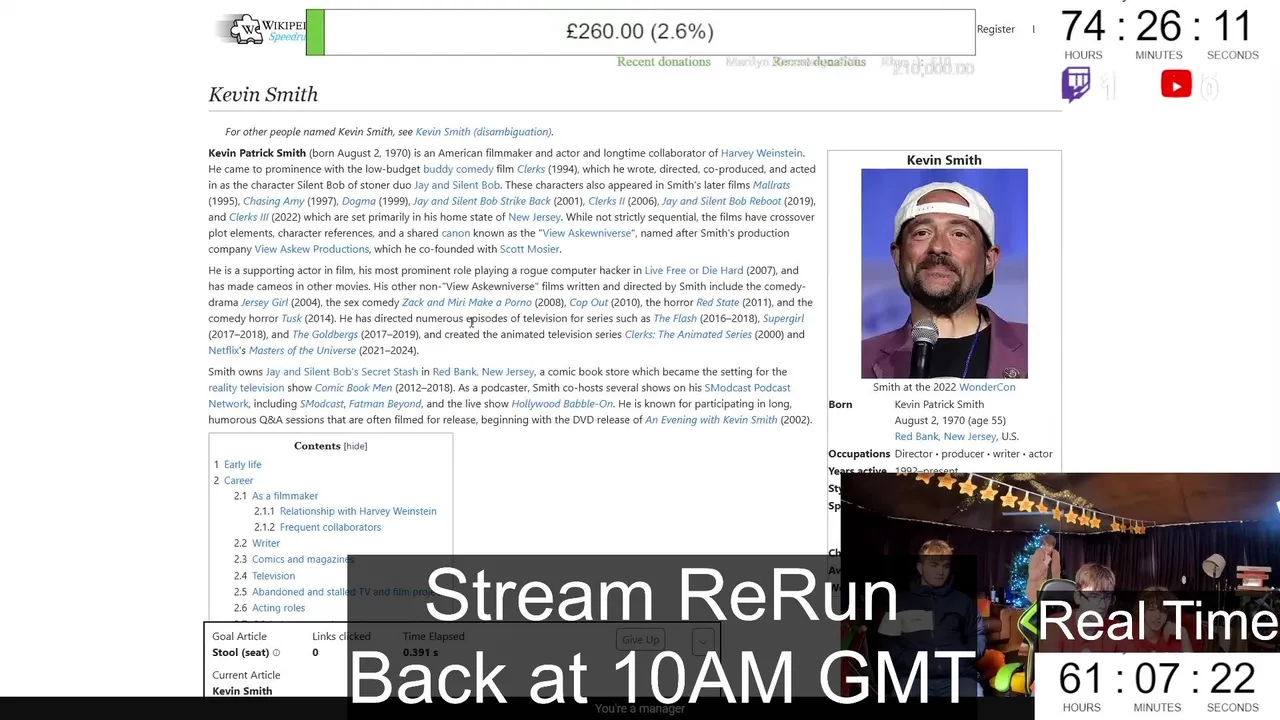
Task: Go to Acting roles section
Action: coord(278,608)
